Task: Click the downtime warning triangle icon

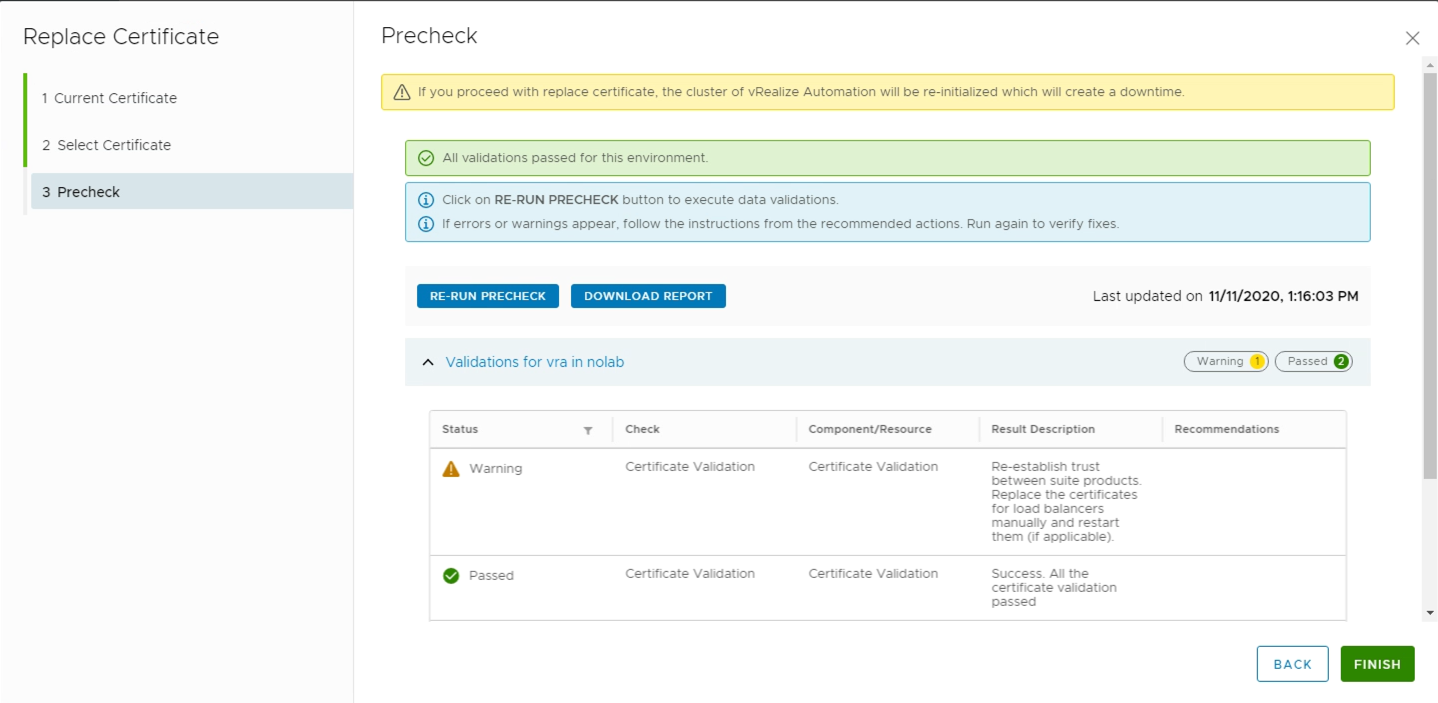Action: click(402, 92)
